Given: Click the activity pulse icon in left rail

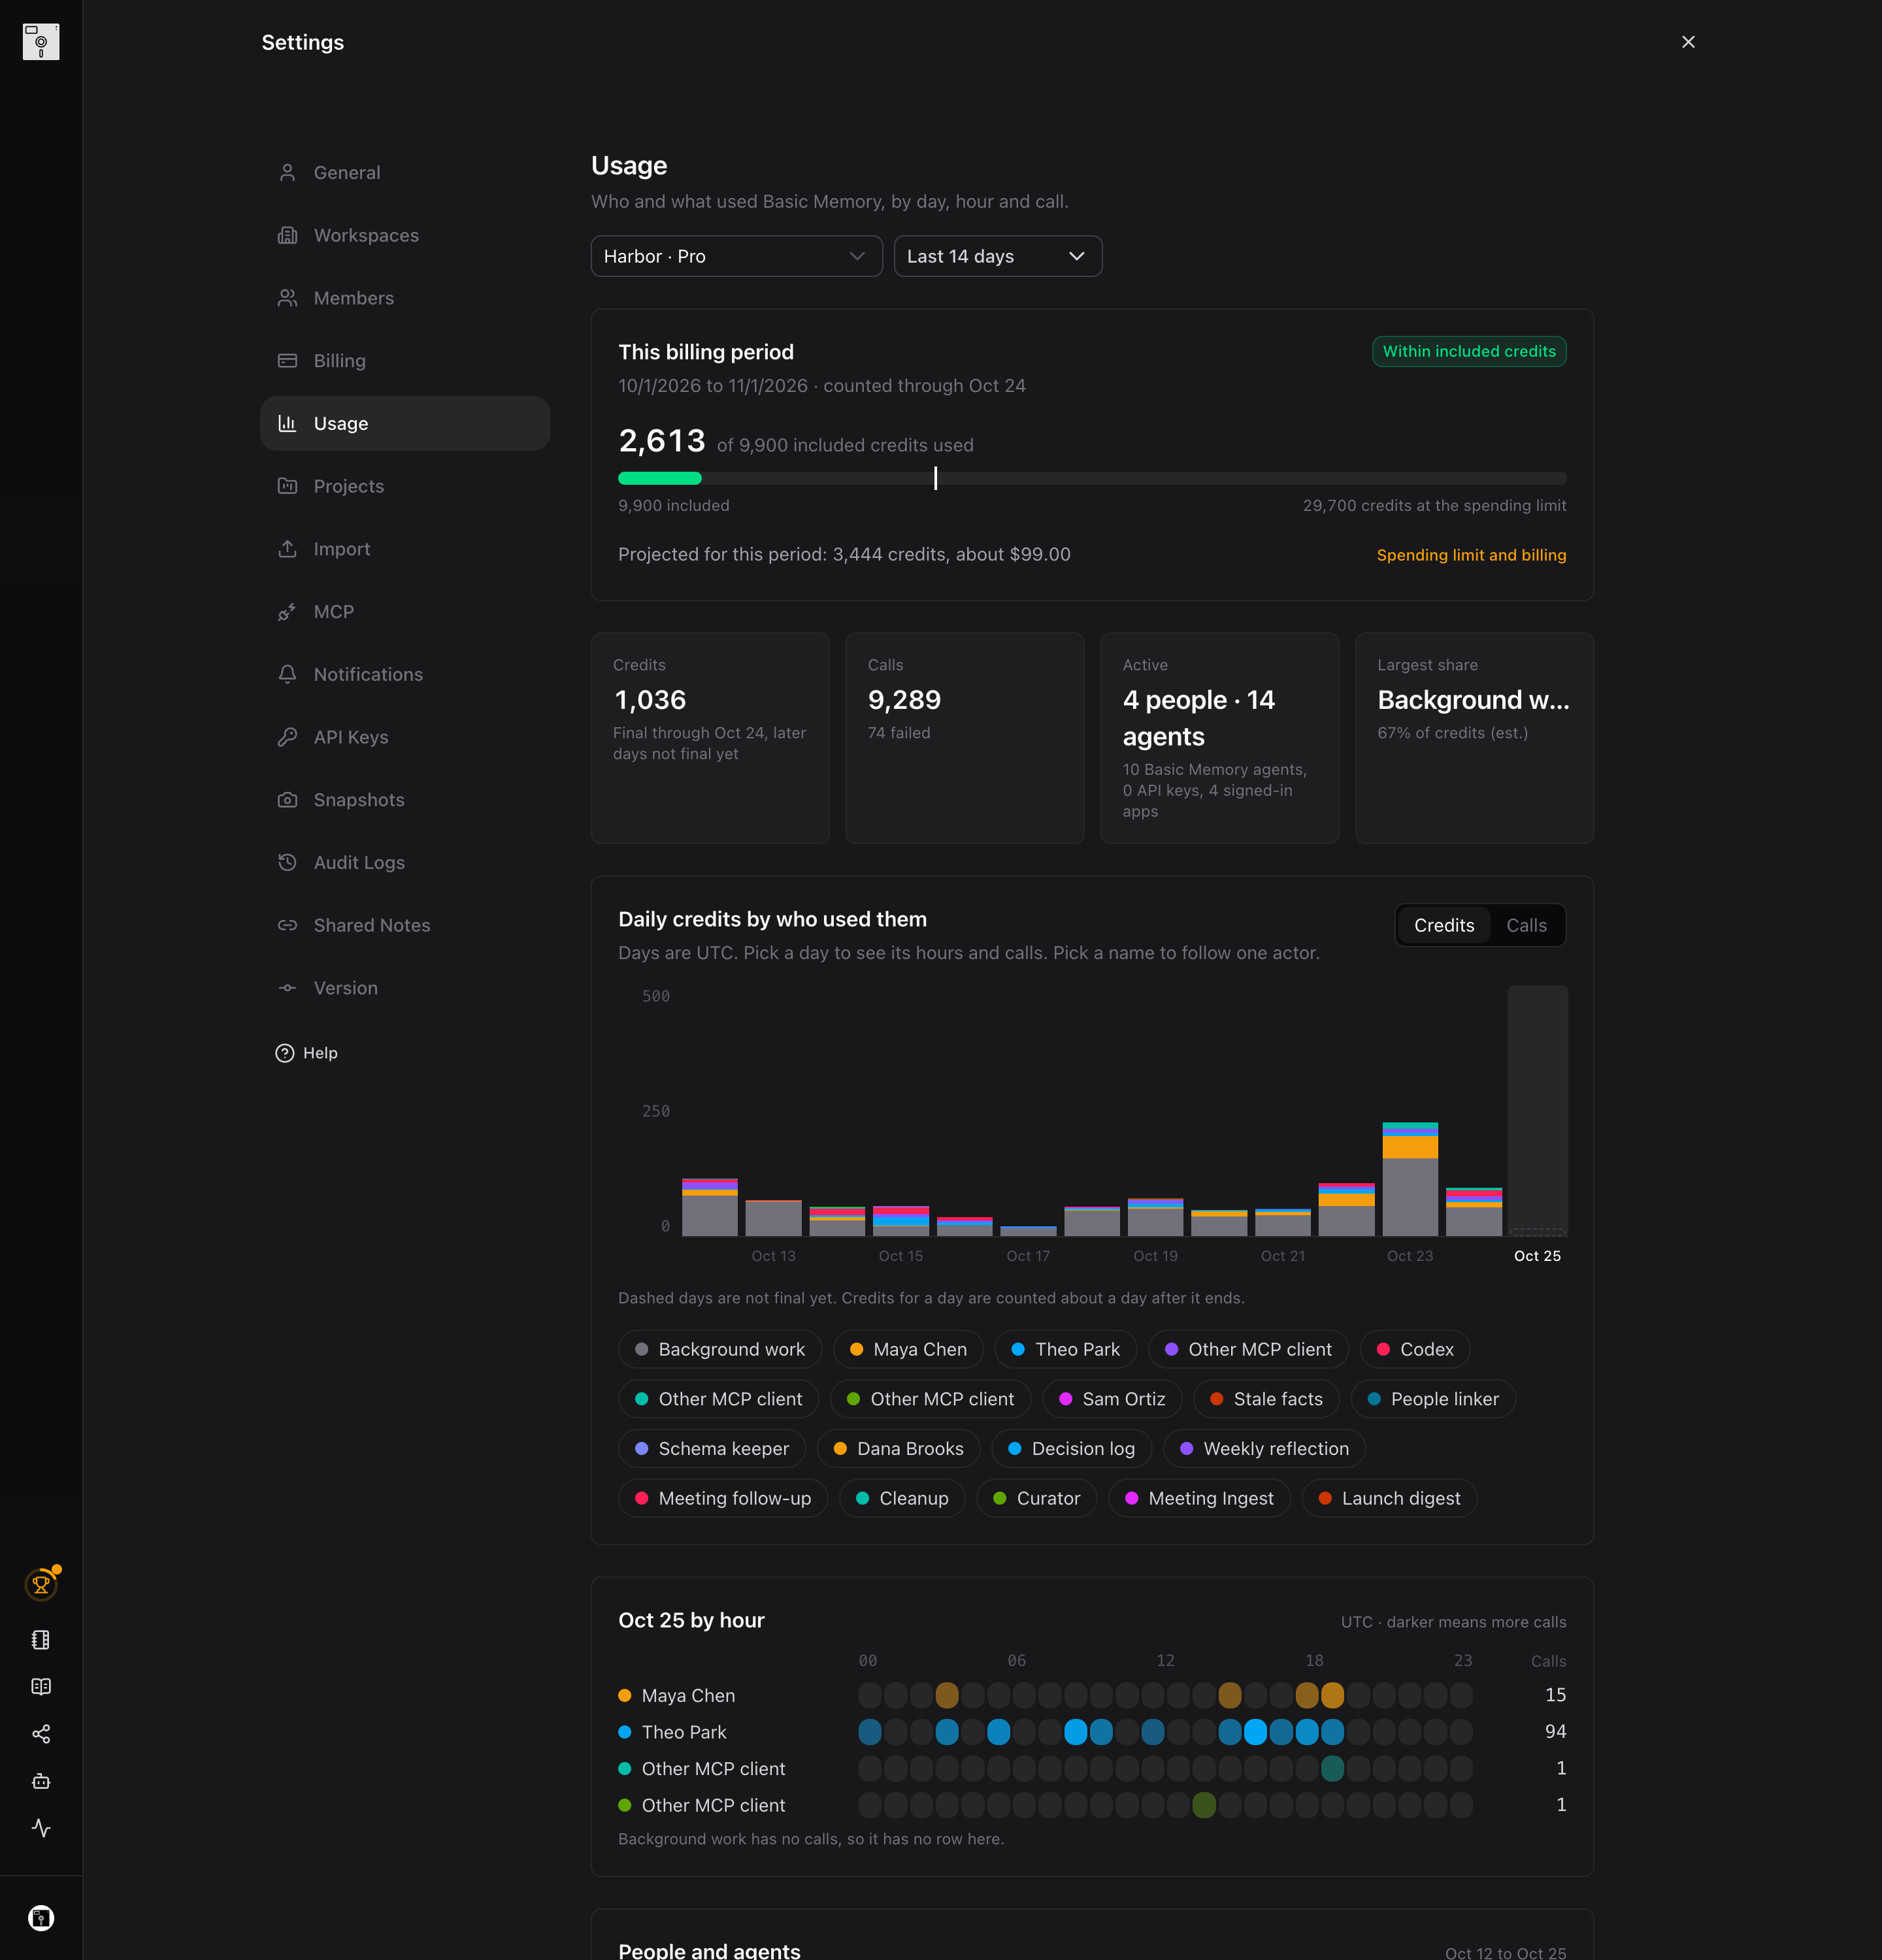Looking at the screenshot, I should point(41,1828).
